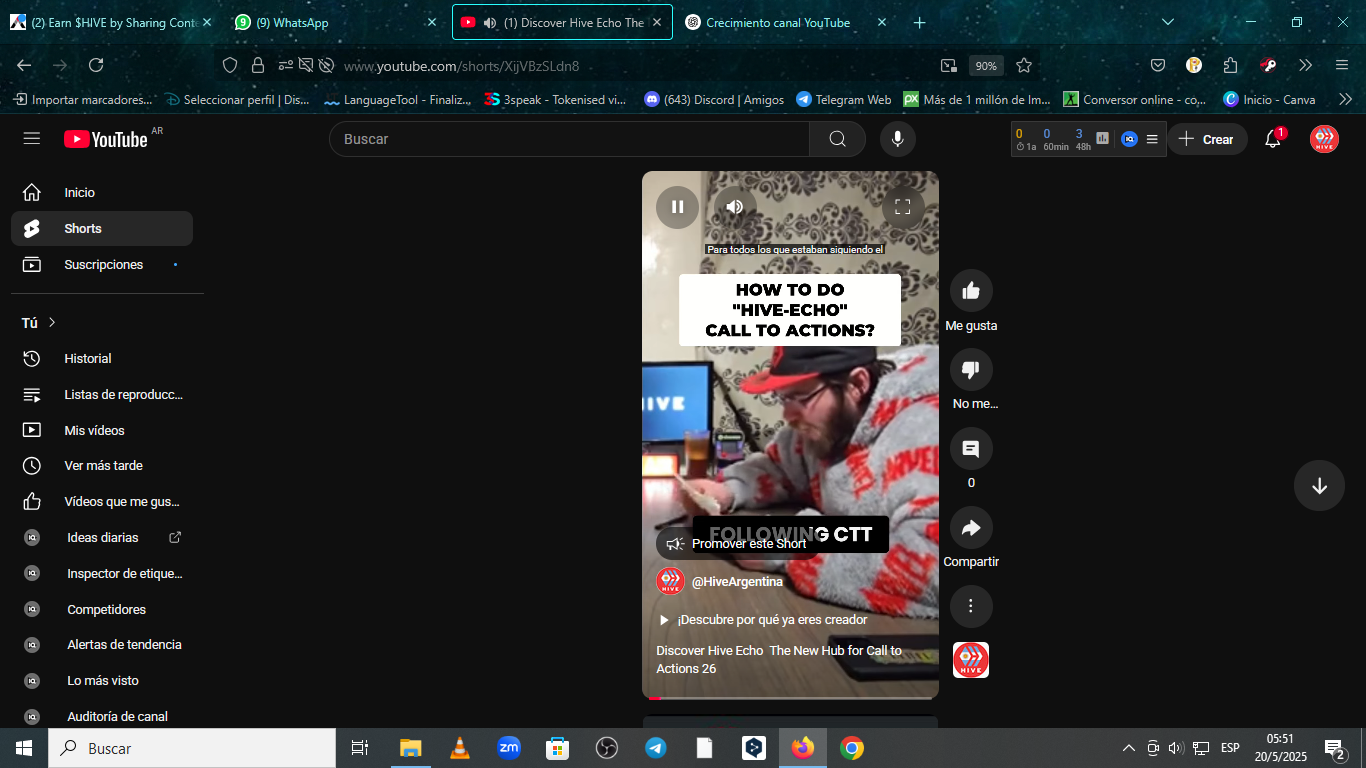
Task: Show more bookmarks chevron
Action: tap(1345, 100)
